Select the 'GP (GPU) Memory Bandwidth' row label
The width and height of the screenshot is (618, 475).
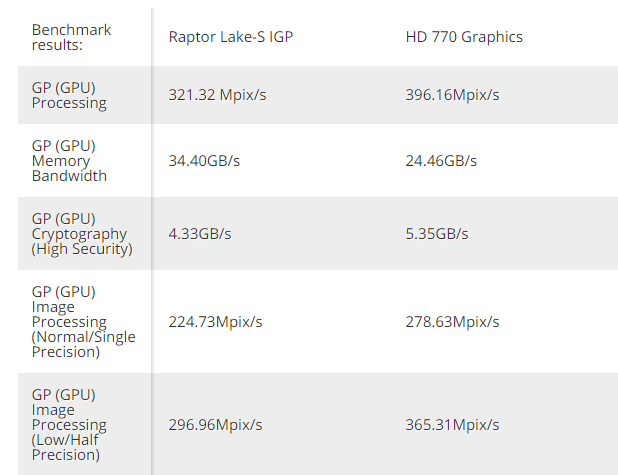69,161
